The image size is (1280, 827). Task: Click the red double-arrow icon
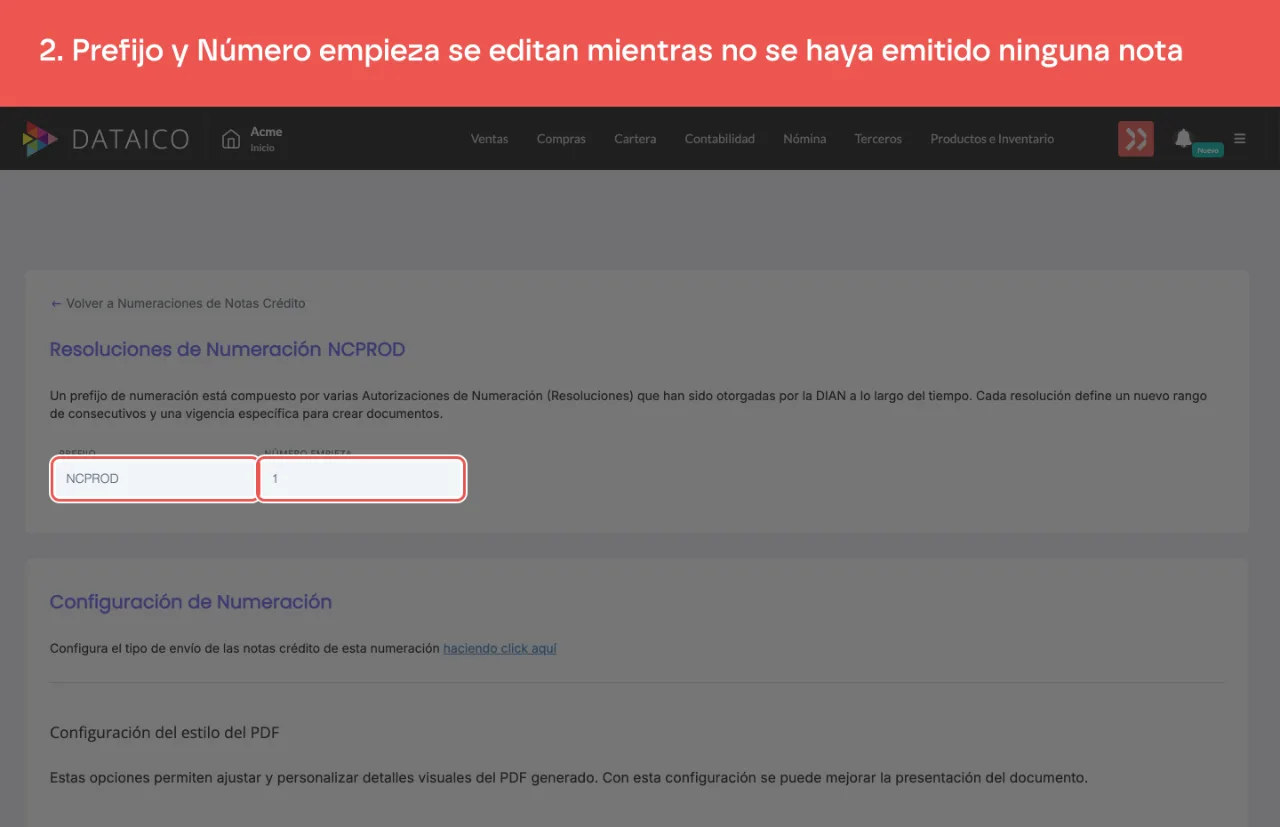click(1136, 139)
